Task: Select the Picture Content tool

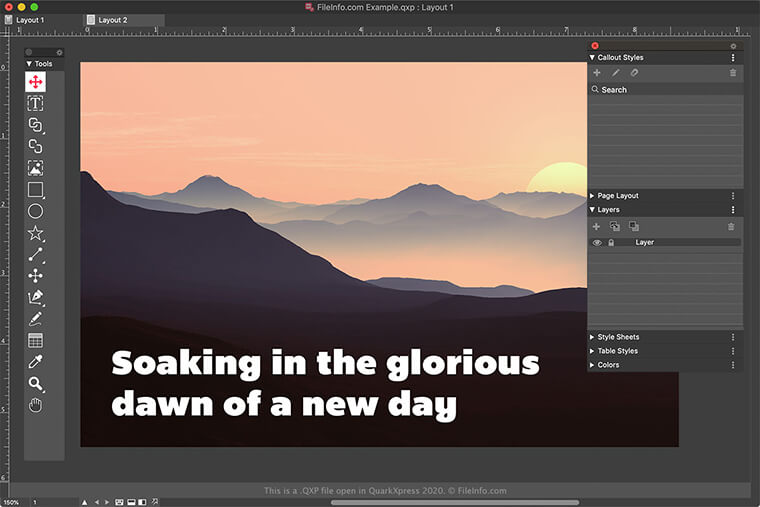Action: (35, 168)
